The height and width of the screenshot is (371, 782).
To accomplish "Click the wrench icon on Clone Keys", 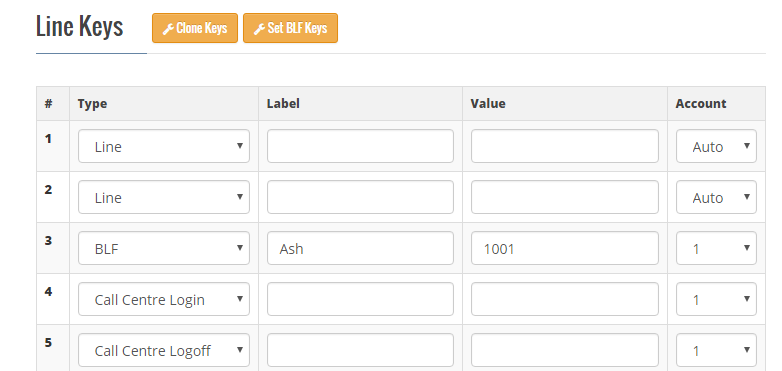I will pos(168,29).
